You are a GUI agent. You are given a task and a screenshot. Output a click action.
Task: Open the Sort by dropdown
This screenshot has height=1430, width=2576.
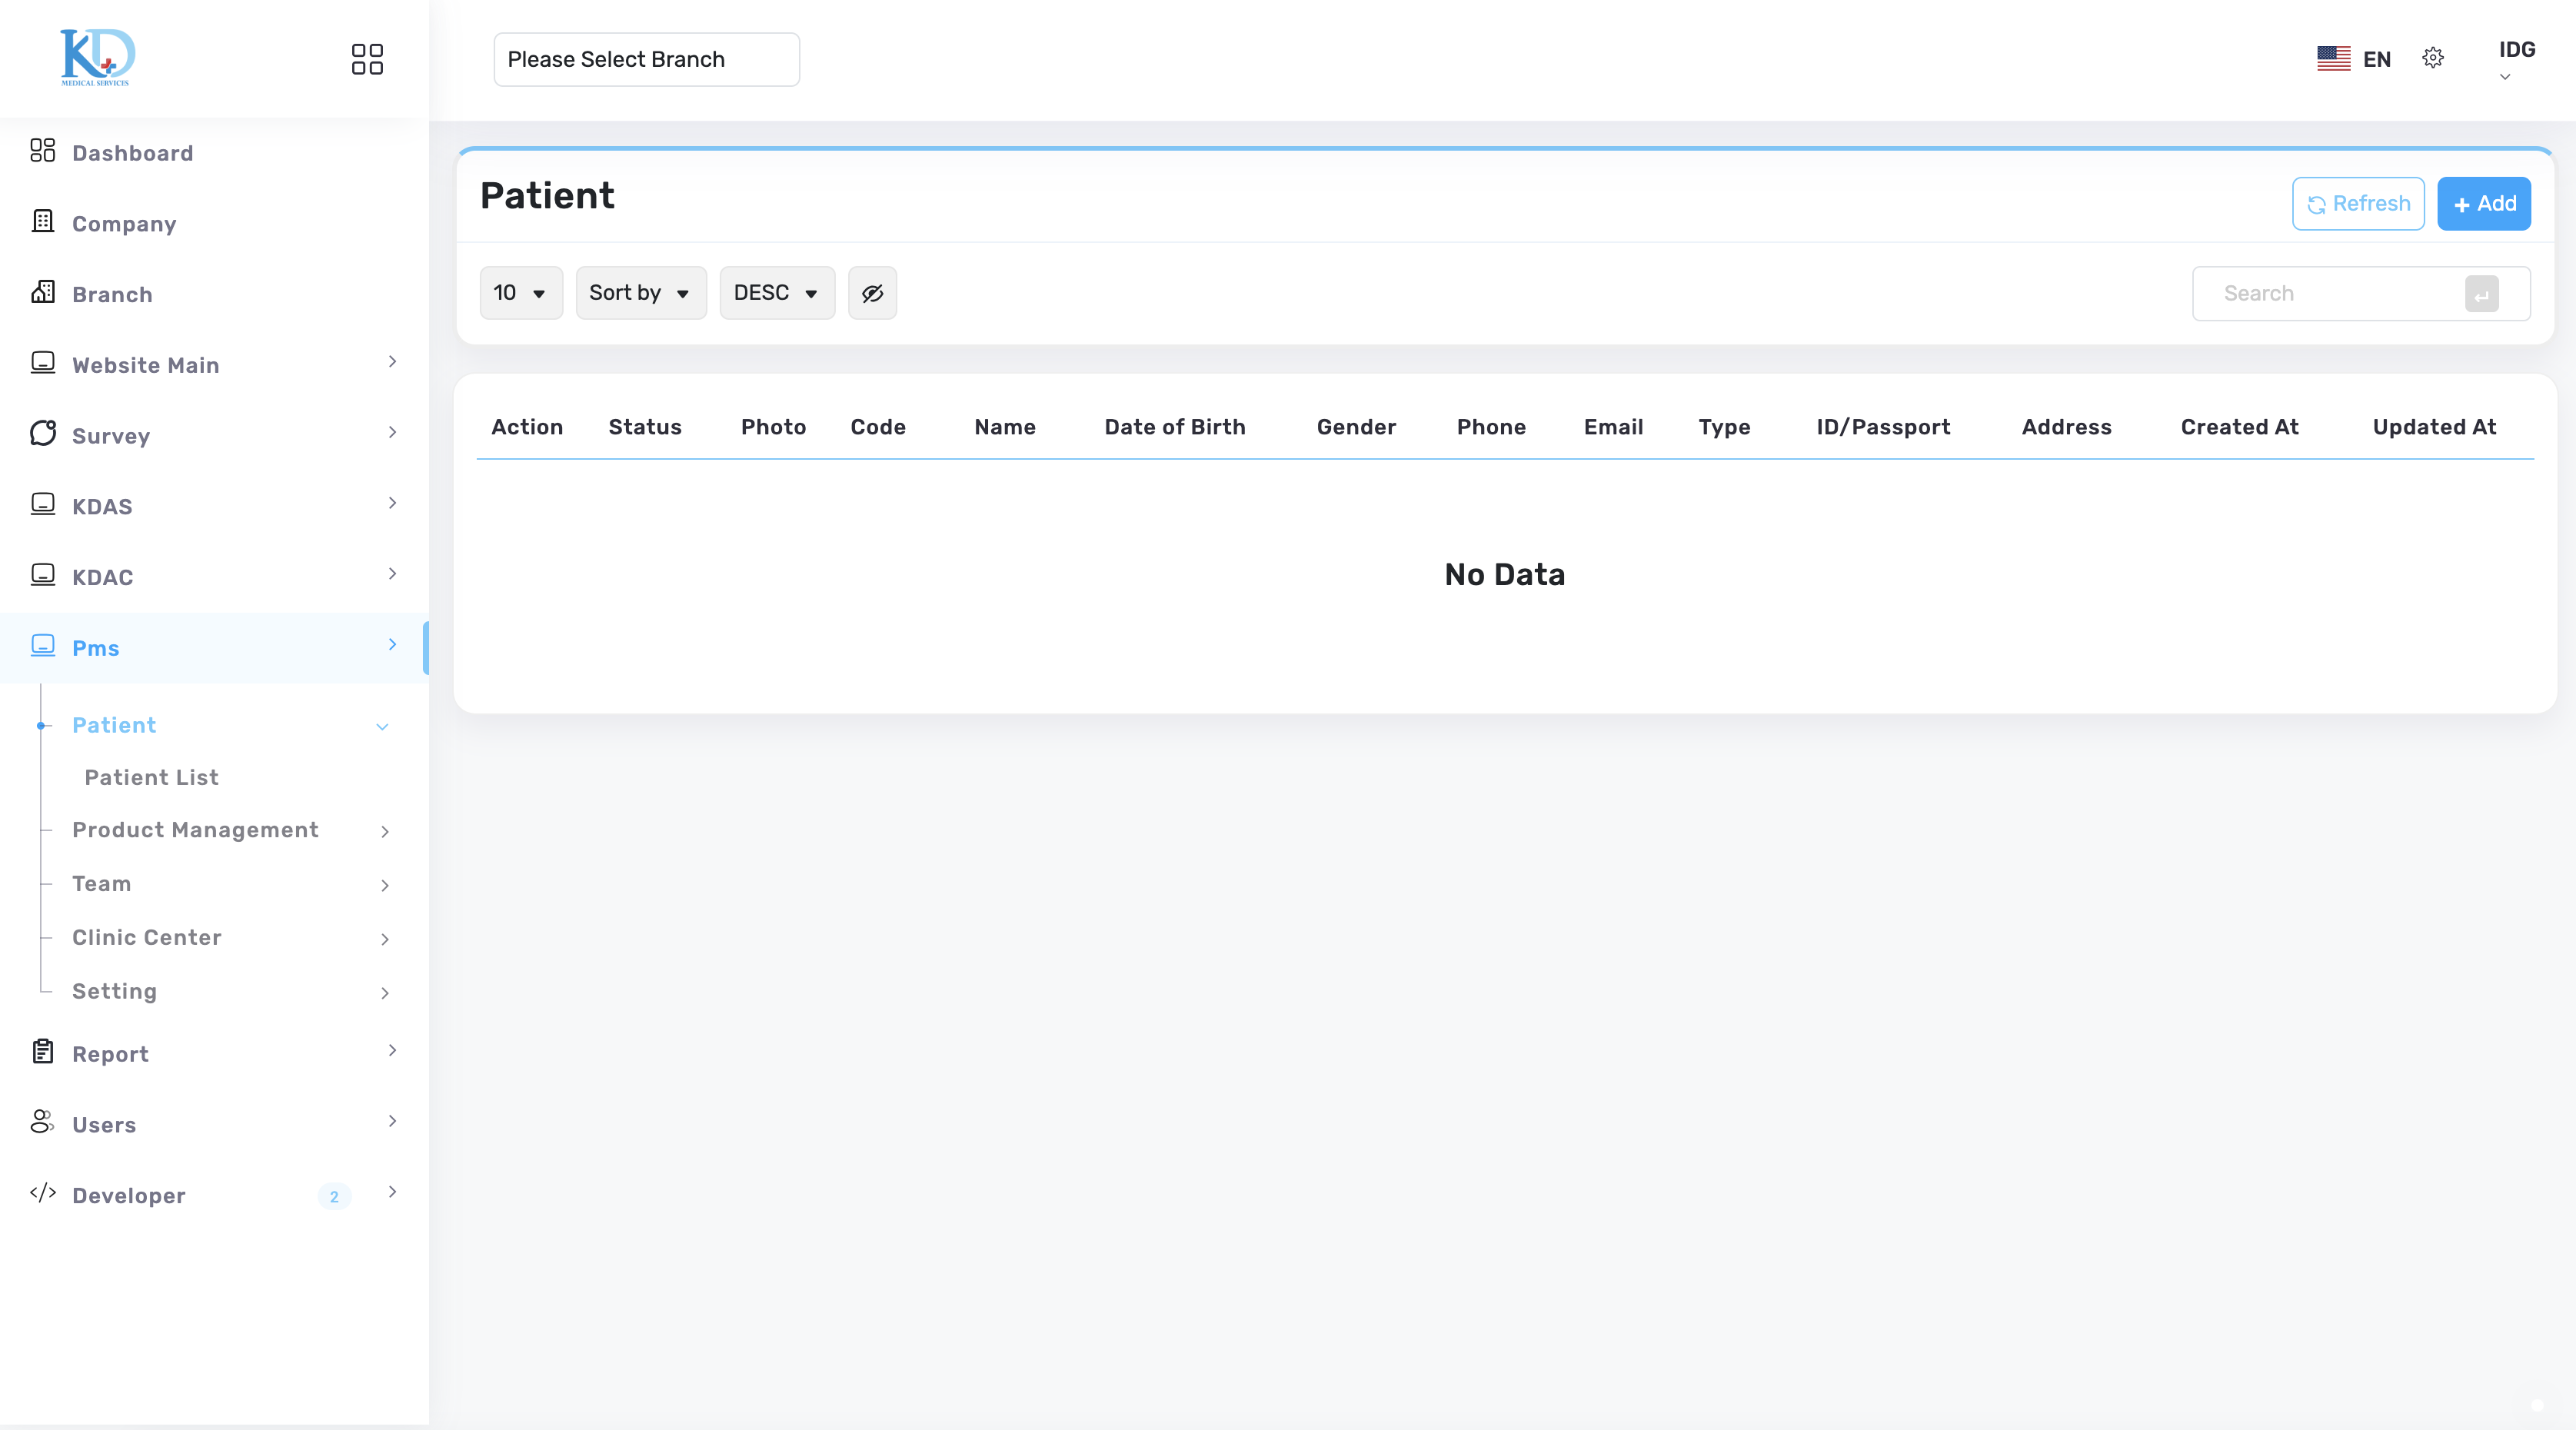click(641, 293)
